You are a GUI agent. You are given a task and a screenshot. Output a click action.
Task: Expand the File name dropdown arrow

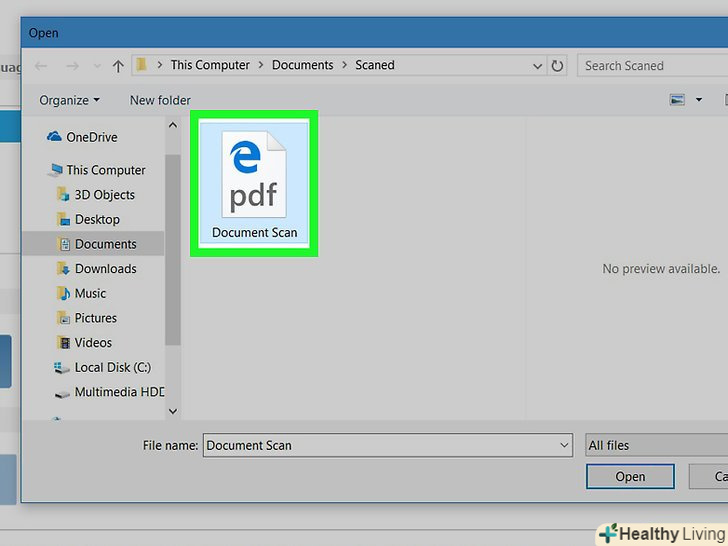(564, 445)
